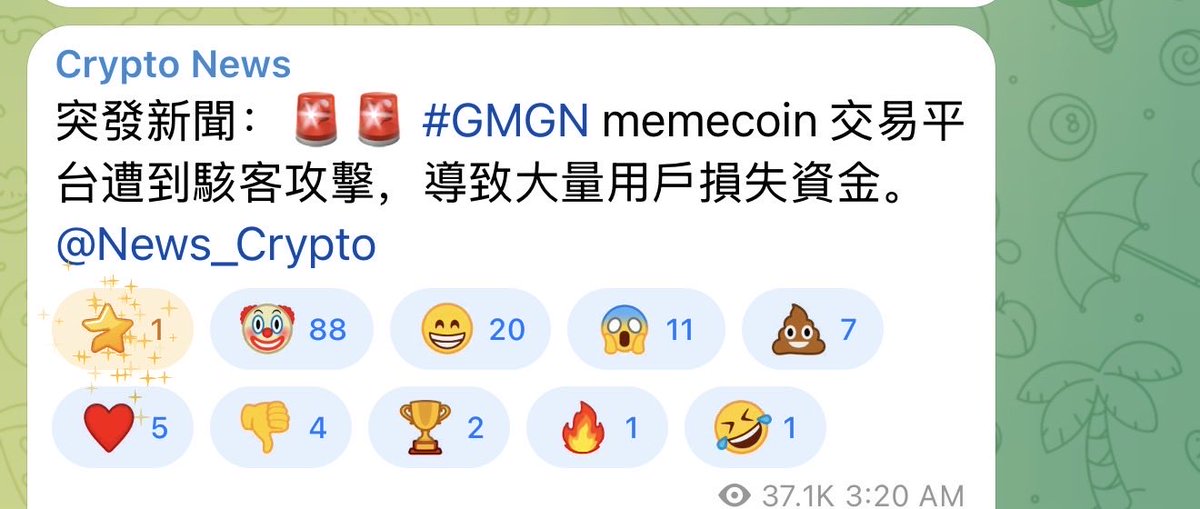Tap the screaming face reaction
Image resolution: width=1200 pixels, height=509 pixels.
647,330
